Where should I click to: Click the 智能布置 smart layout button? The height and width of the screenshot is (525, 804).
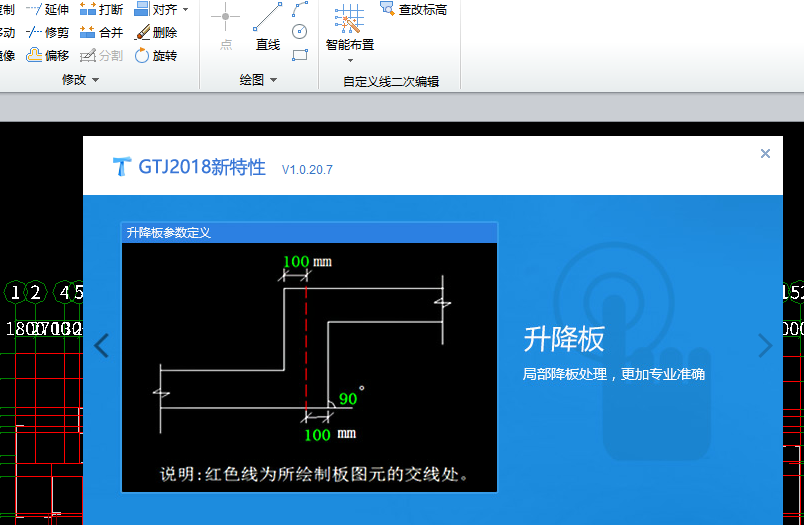click(350, 28)
